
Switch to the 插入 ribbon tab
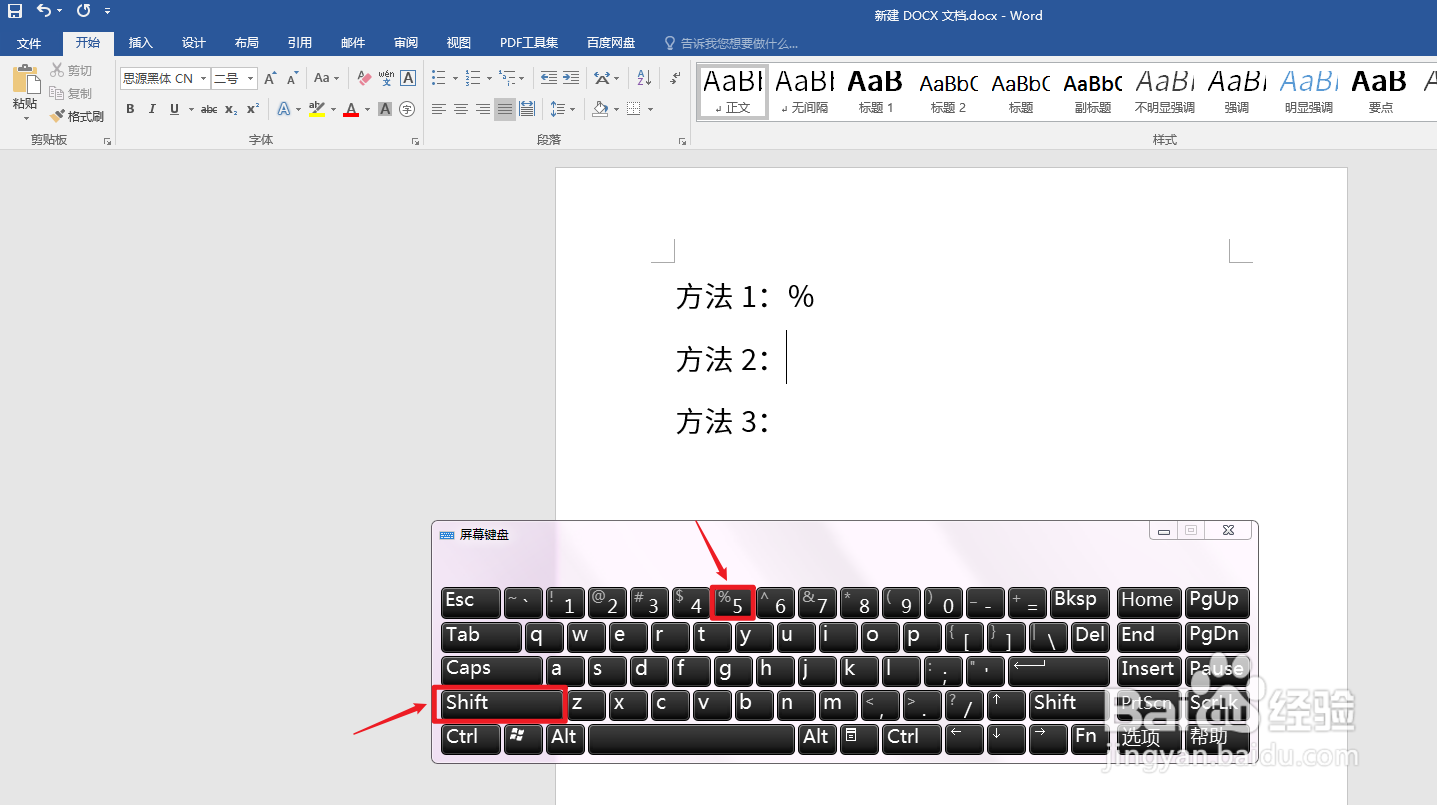coord(141,43)
